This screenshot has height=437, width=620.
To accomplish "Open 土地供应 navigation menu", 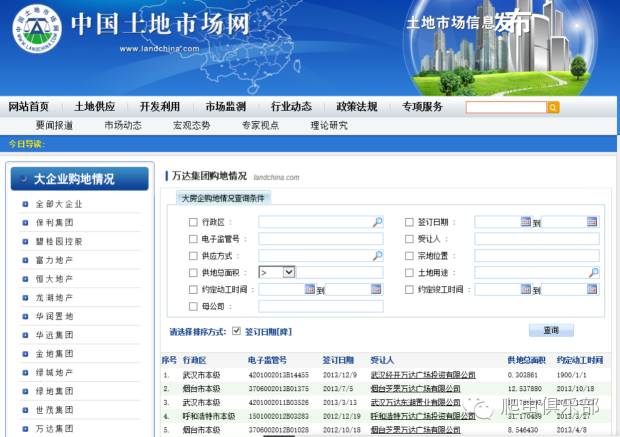I will click(95, 106).
